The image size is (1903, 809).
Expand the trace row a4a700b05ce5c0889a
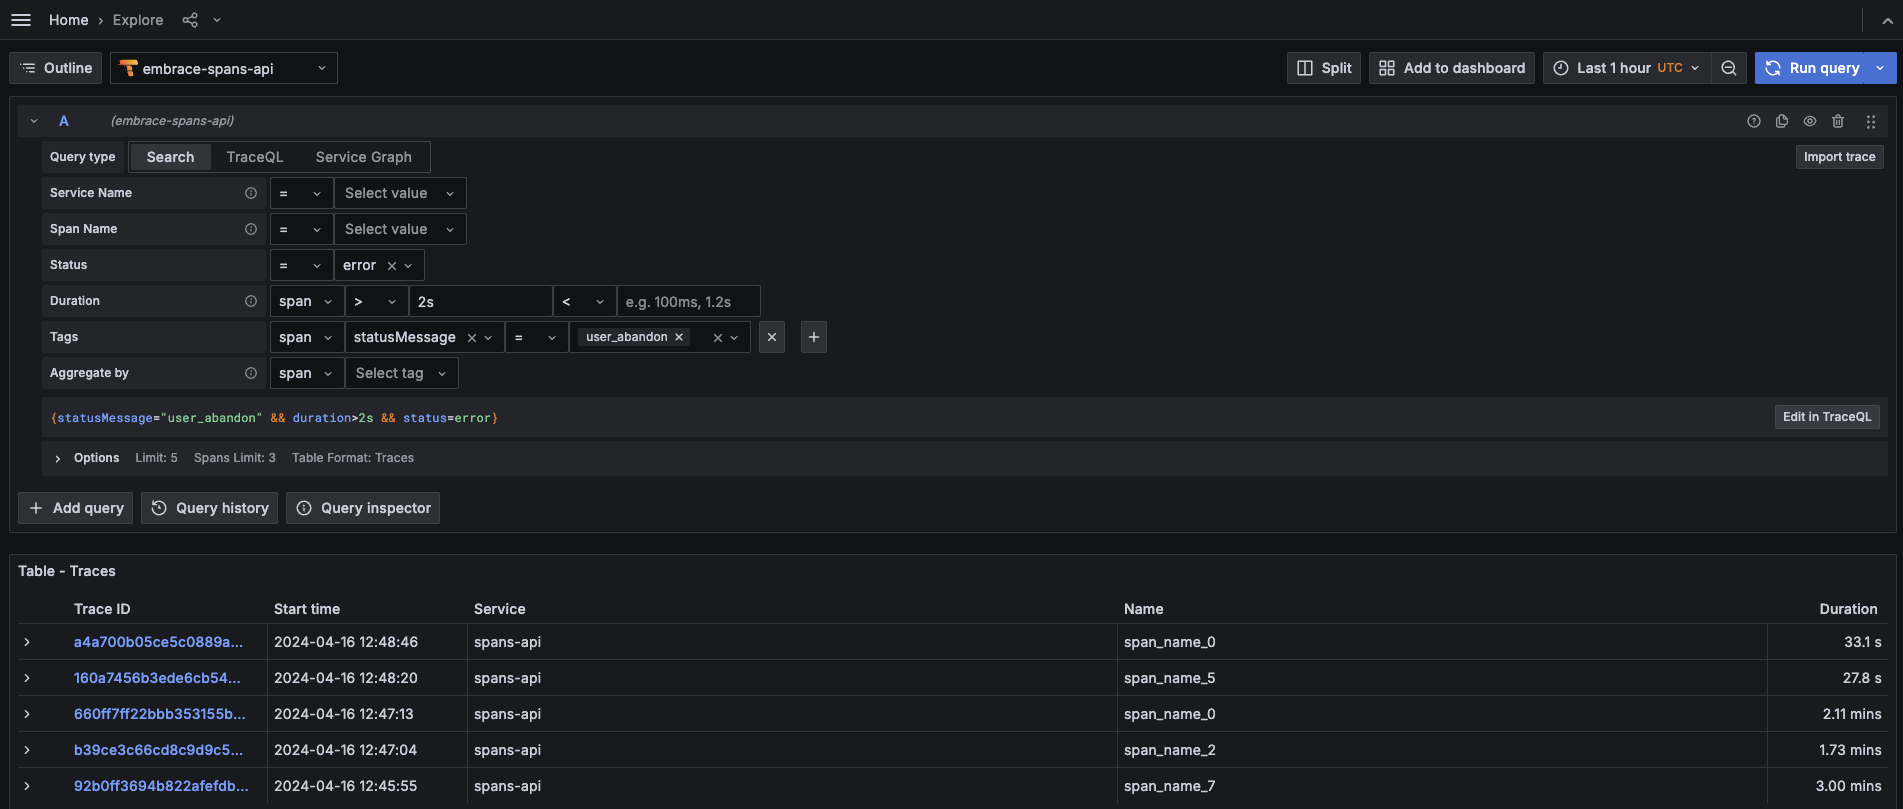pos(27,642)
